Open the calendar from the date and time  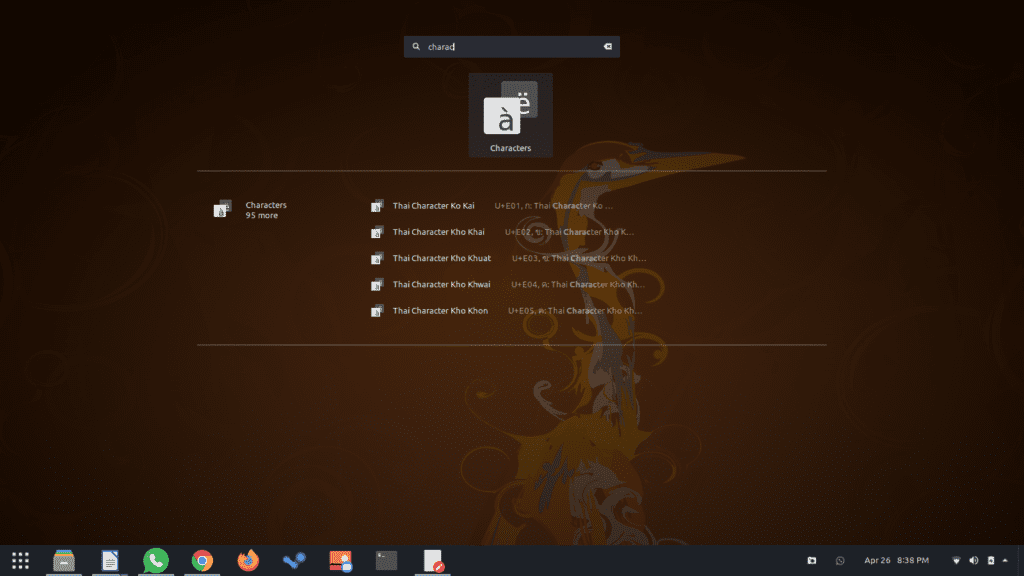(x=896, y=560)
